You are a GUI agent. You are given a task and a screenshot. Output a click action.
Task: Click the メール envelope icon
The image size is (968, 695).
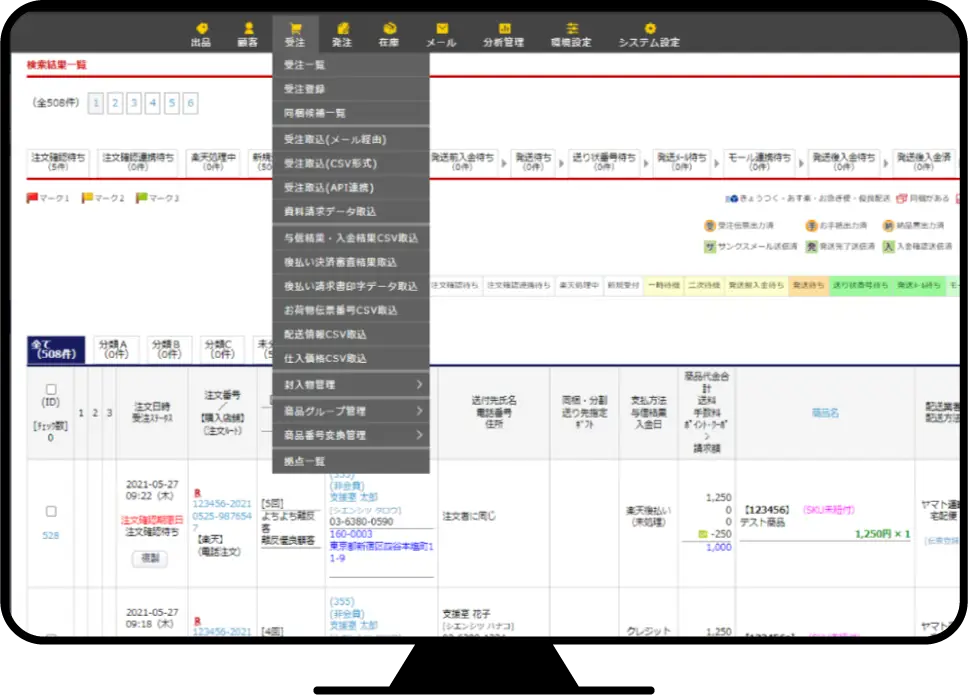442,29
